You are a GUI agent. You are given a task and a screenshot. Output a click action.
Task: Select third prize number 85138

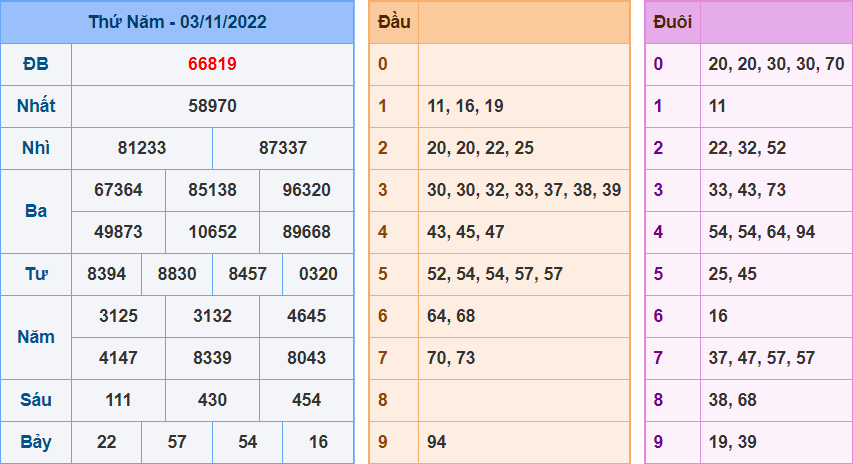click(x=212, y=189)
